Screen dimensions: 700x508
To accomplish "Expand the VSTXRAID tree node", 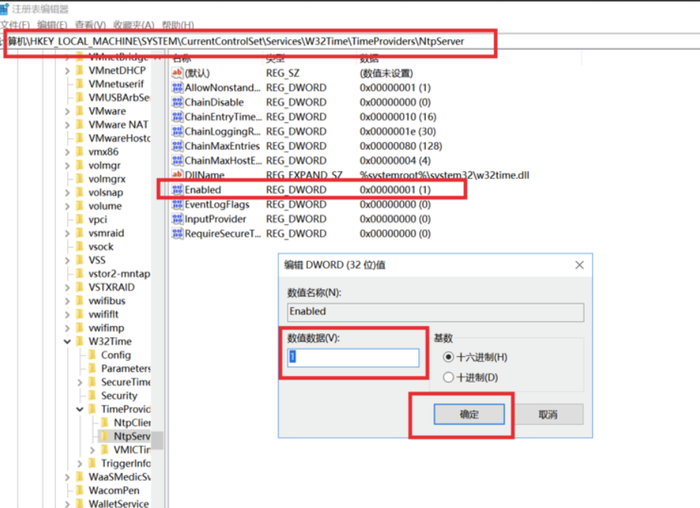I will click(67, 287).
